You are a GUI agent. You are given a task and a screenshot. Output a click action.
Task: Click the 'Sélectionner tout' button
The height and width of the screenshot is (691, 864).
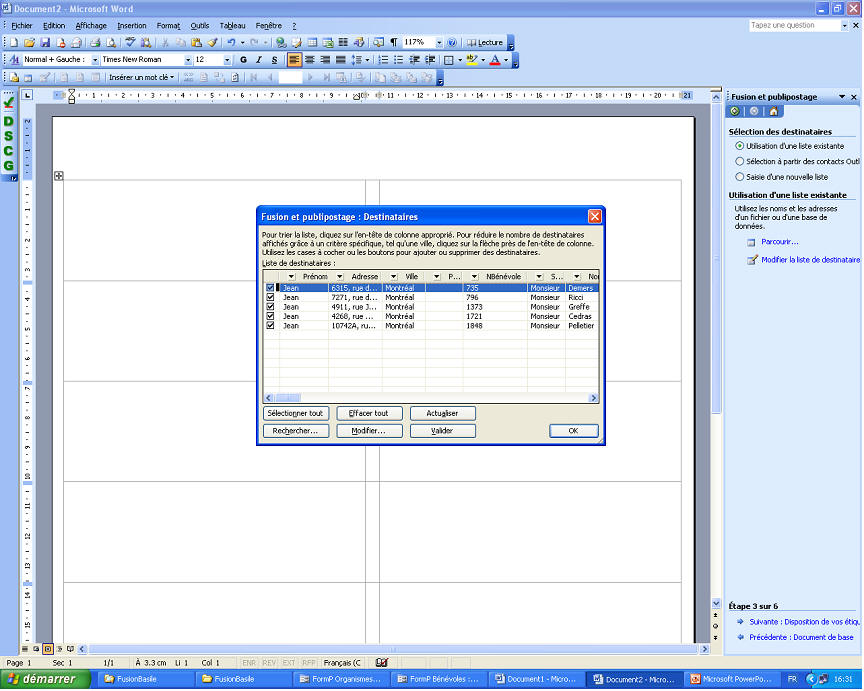295,413
